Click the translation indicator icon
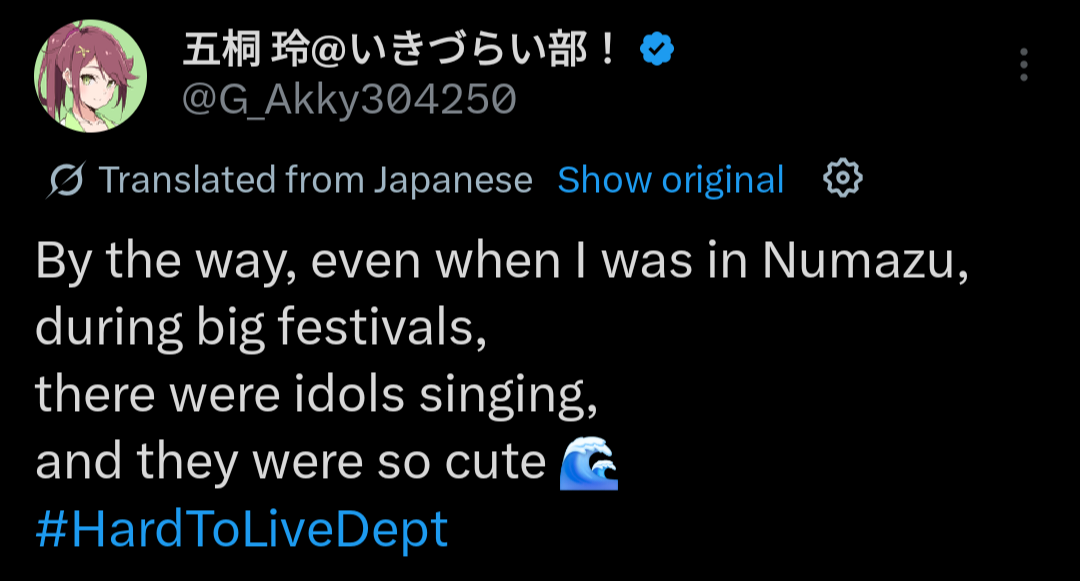1080x581 pixels. (65, 180)
